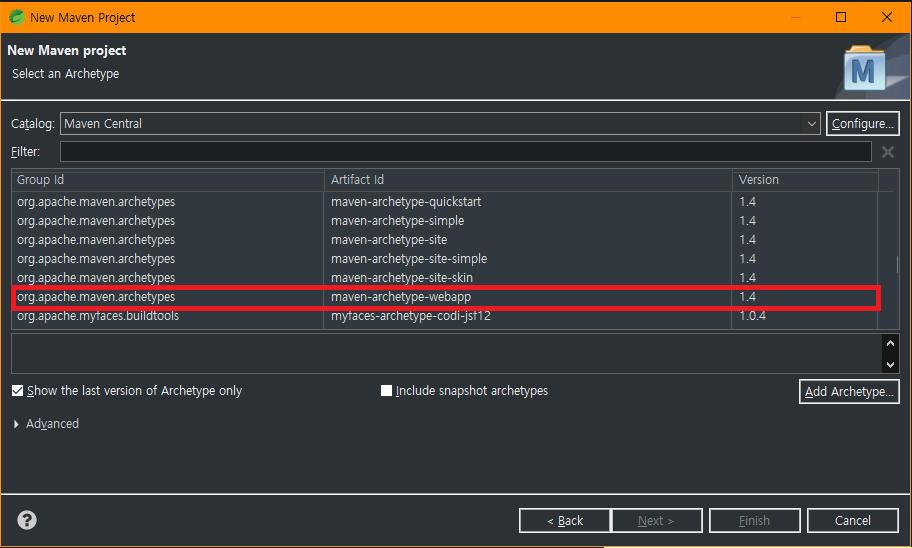Click the description box scroll down arrow
912x548 pixels.
(x=890, y=365)
